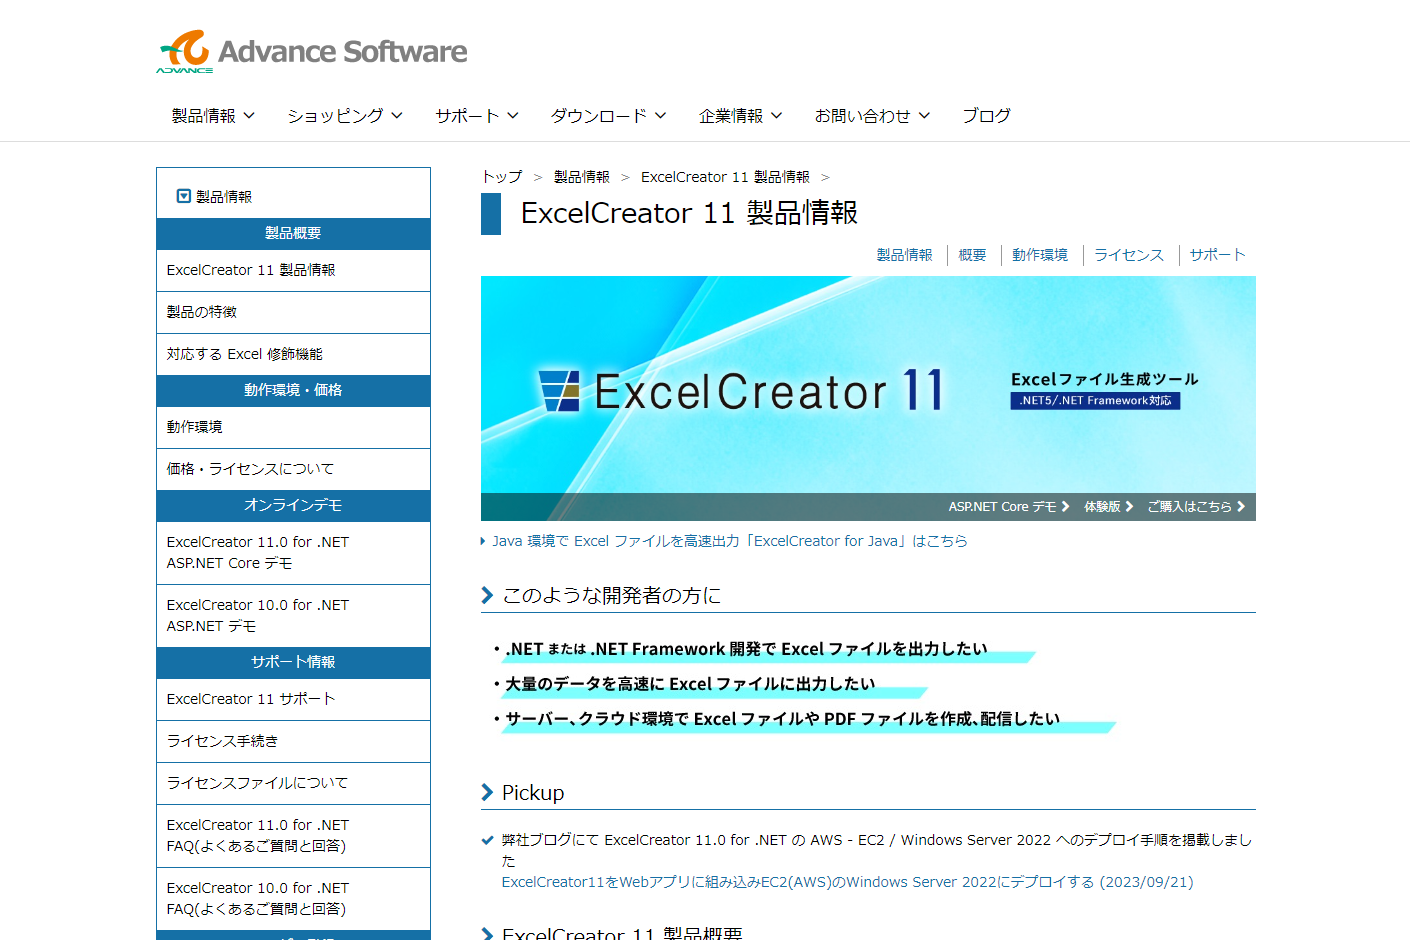Open the お問い合わせ navigation dropdown
Viewport: 1410px width, 940px height.
tap(873, 116)
